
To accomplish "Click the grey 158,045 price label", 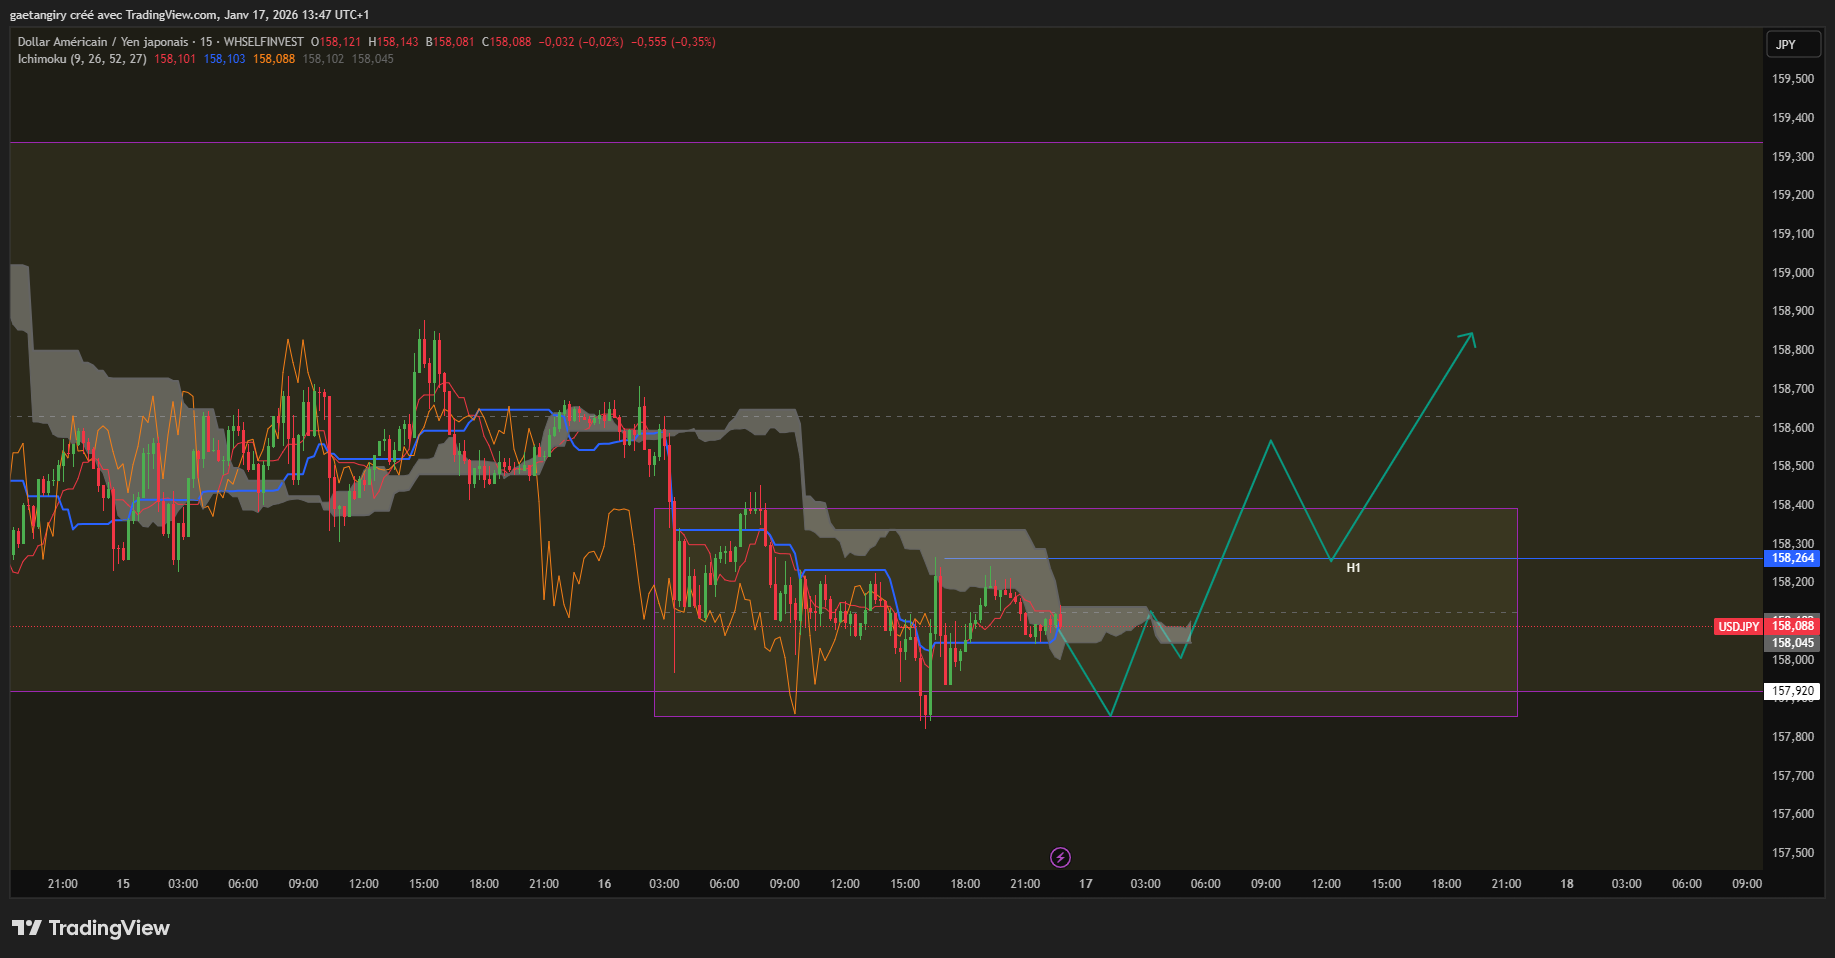I will [1793, 643].
